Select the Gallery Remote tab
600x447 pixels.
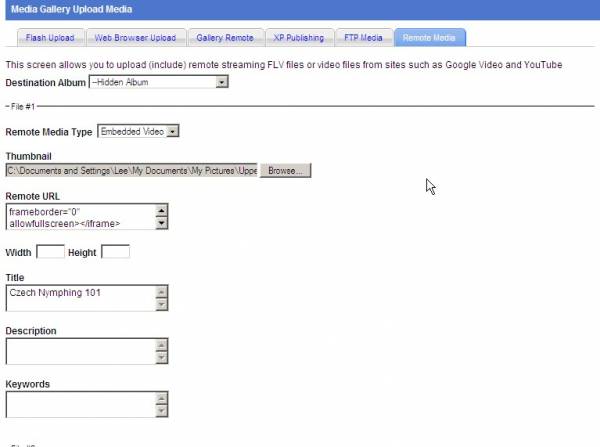pyautogui.click(x=226, y=38)
